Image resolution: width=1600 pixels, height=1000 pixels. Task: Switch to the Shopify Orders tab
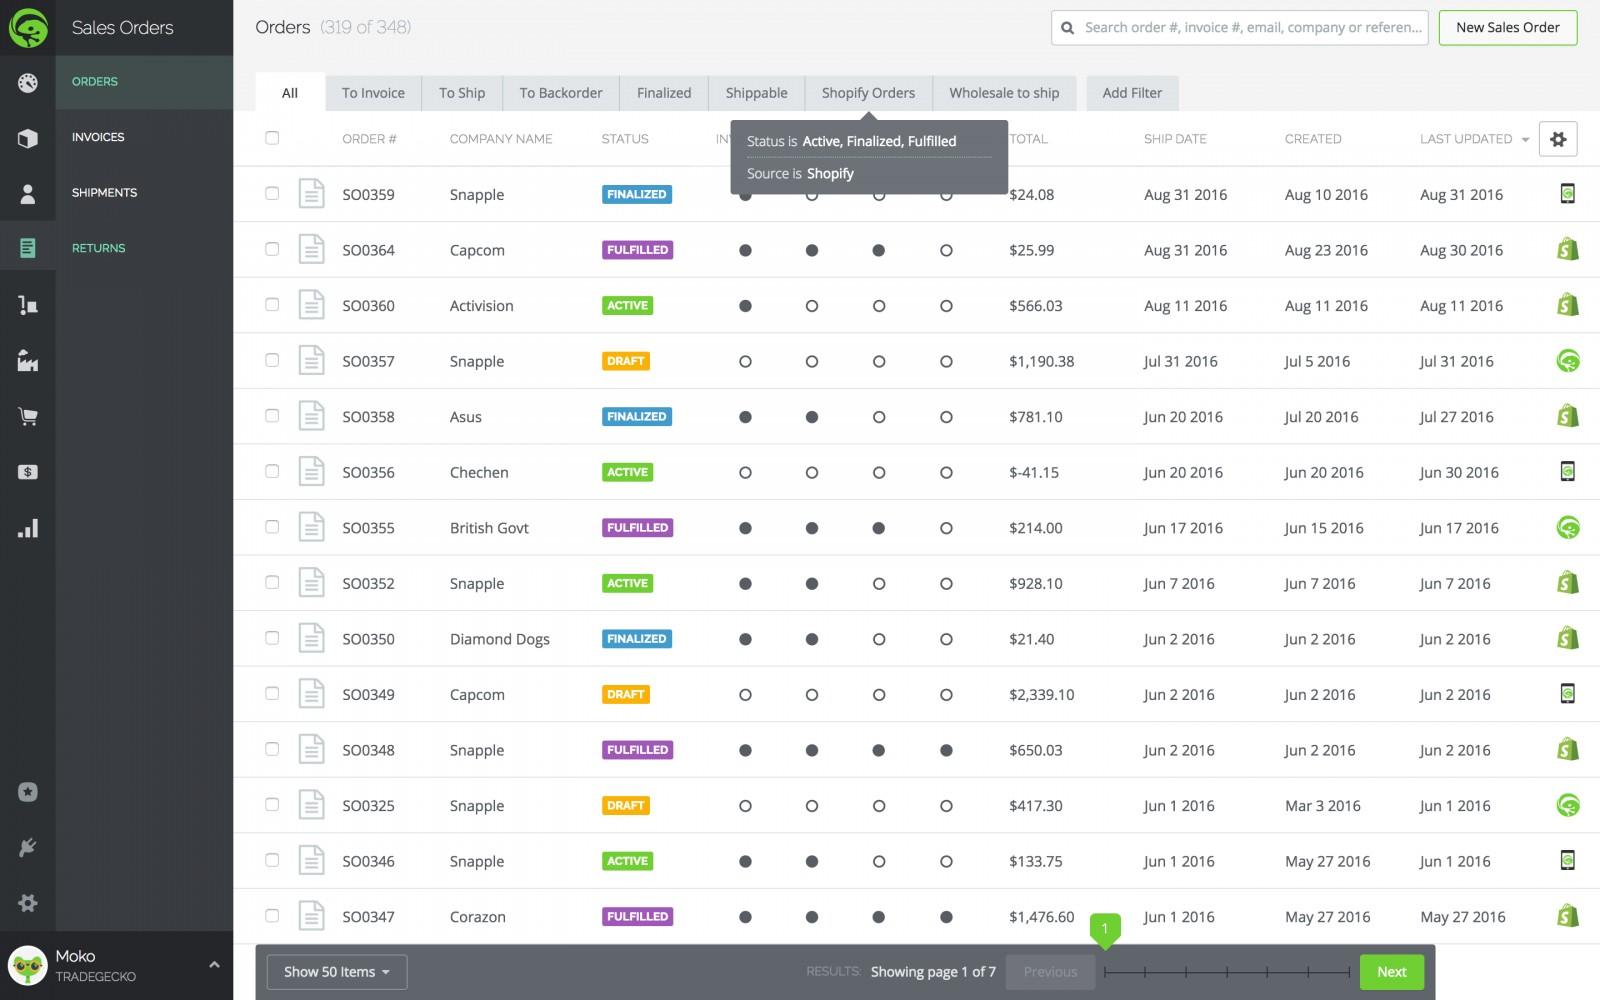868,92
